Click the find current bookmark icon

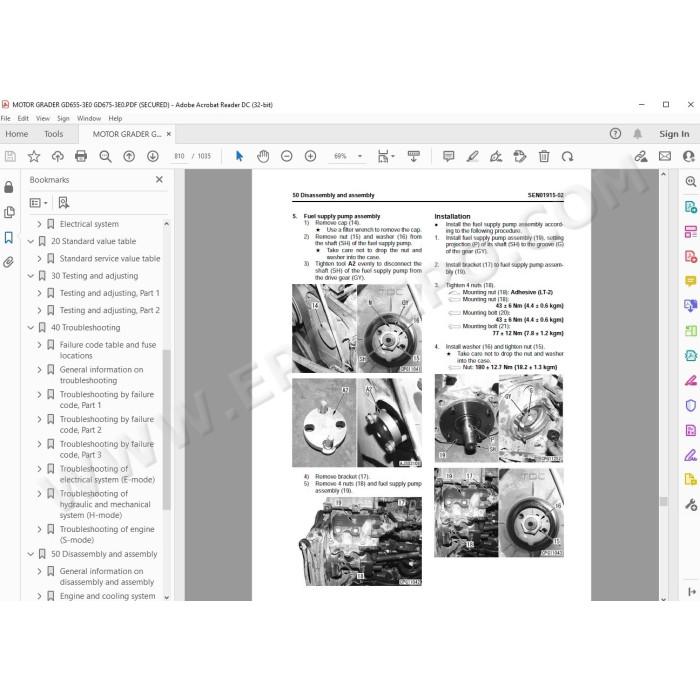pos(64,203)
